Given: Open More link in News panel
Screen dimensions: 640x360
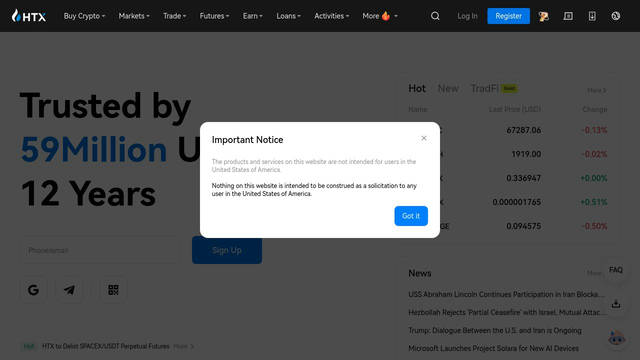Looking at the screenshot, I should (594, 273).
